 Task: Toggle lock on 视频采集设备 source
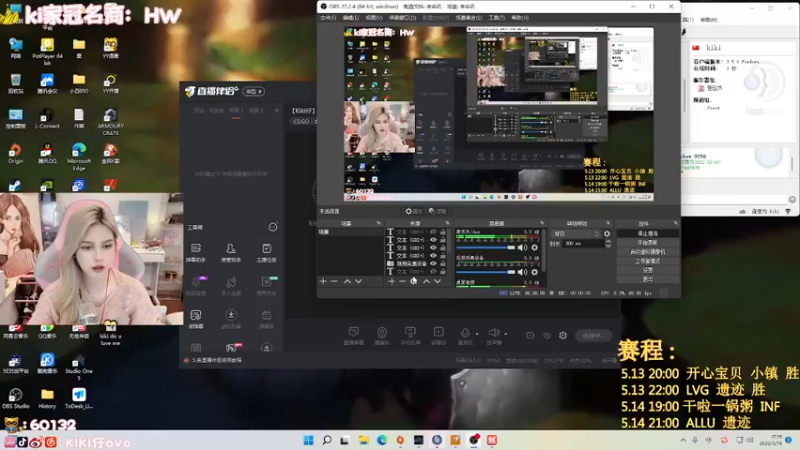443,264
